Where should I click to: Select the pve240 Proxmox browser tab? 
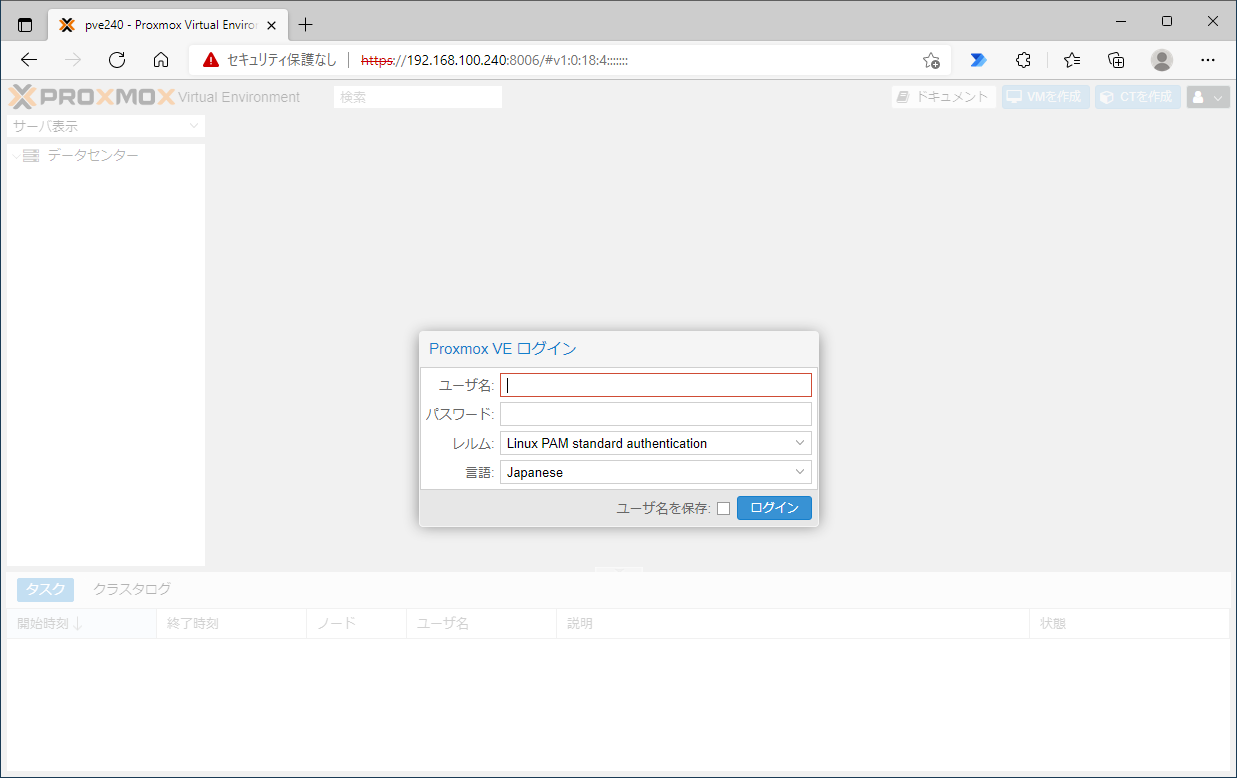point(168,25)
